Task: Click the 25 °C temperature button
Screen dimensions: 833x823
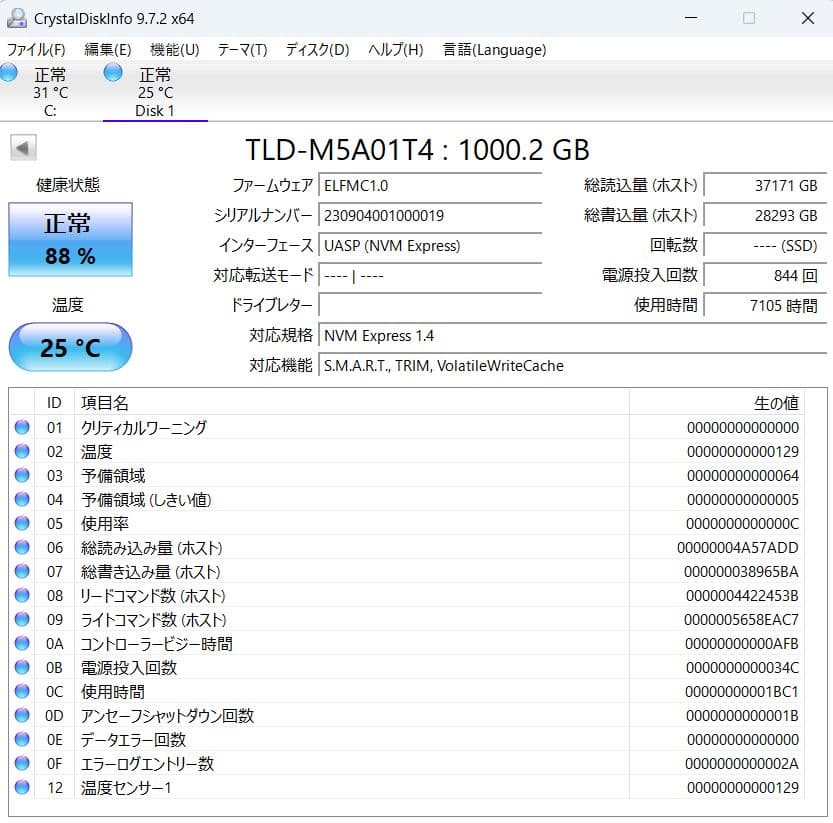Action: point(71,347)
